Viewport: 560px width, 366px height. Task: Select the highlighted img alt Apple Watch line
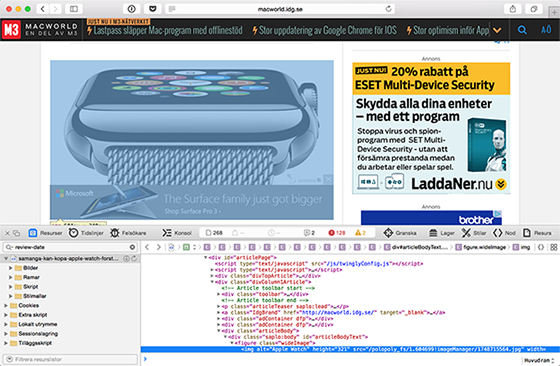[350, 349]
